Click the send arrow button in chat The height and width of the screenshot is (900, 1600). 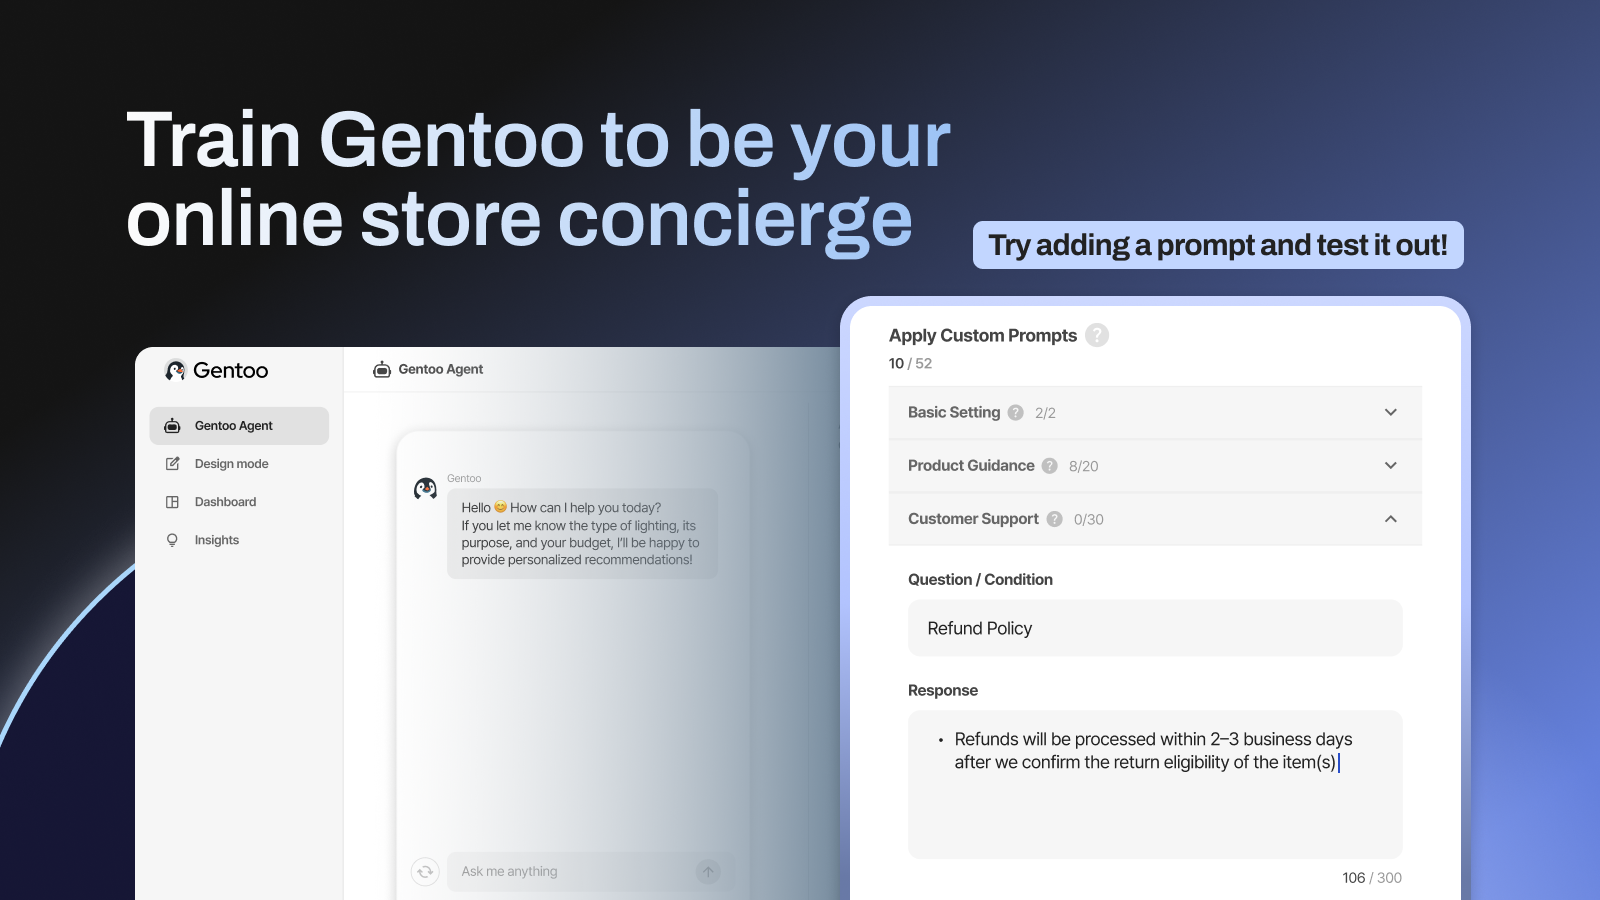pyautogui.click(x=708, y=872)
